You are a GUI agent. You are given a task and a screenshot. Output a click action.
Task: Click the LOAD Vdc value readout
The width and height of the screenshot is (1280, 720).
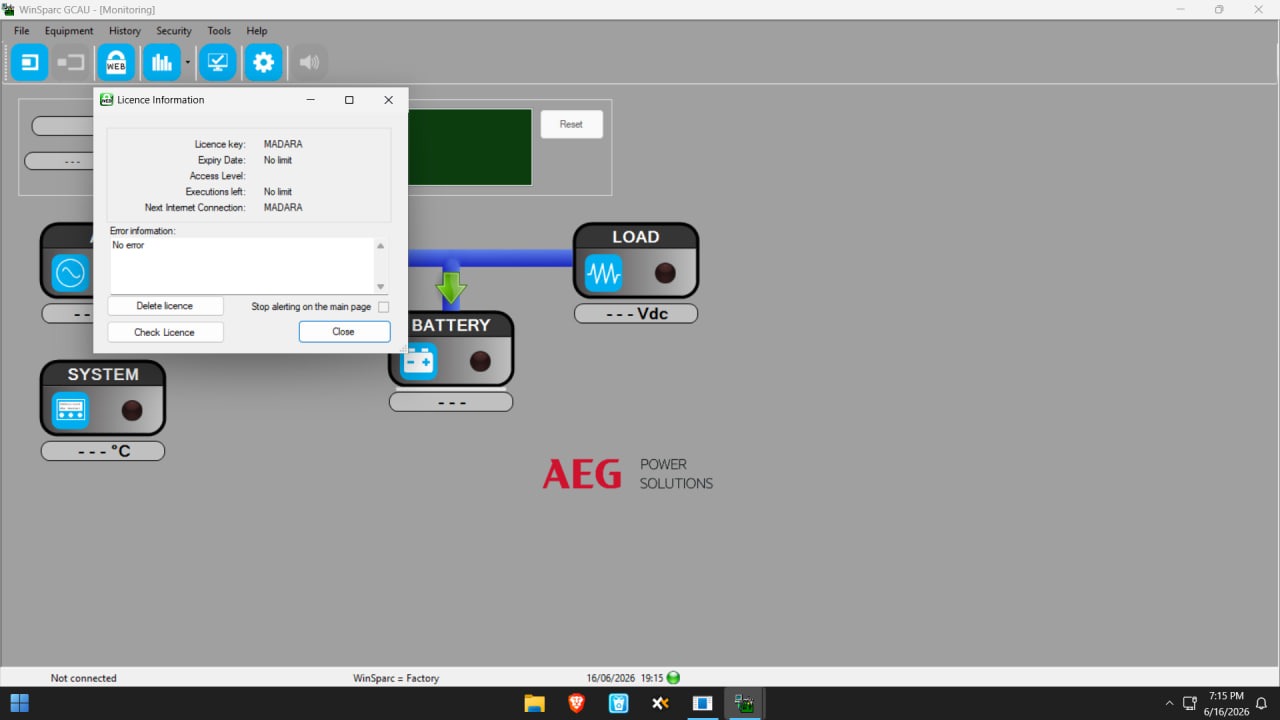(636, 313)
